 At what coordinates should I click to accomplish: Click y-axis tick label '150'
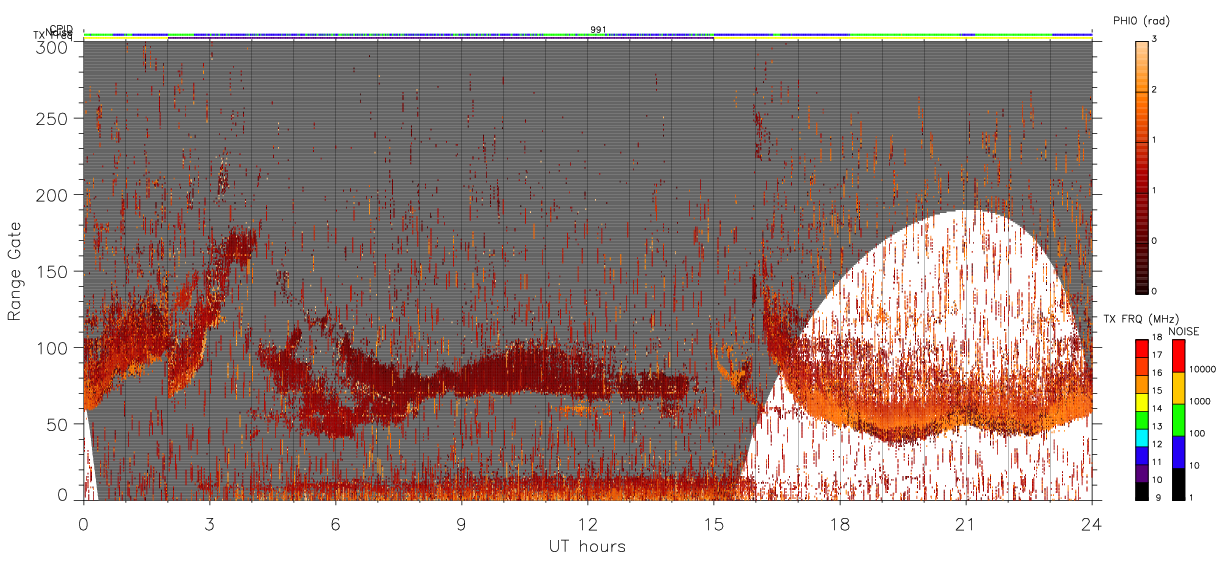52,272
